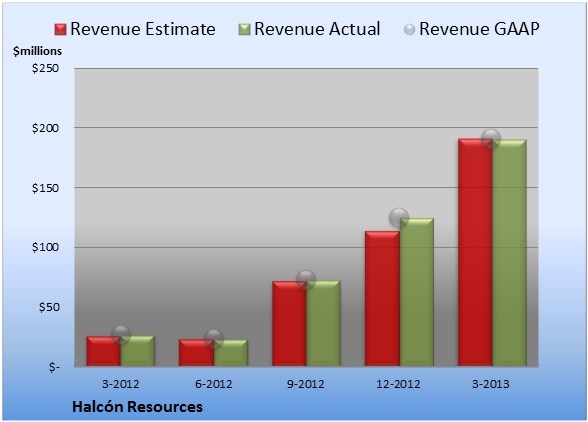
Task: Select the 3-2012 quarter label
Action: click(x=120, y=384)
